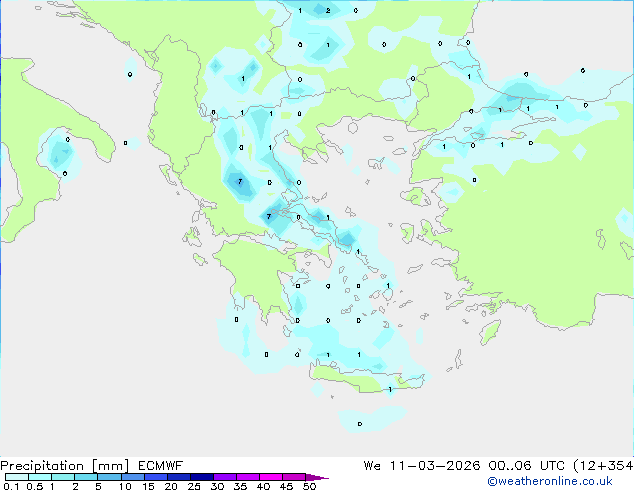Select the dark blue swatch between 20 and 25
This screenshot has height=490, width=634.
[179, 477]
